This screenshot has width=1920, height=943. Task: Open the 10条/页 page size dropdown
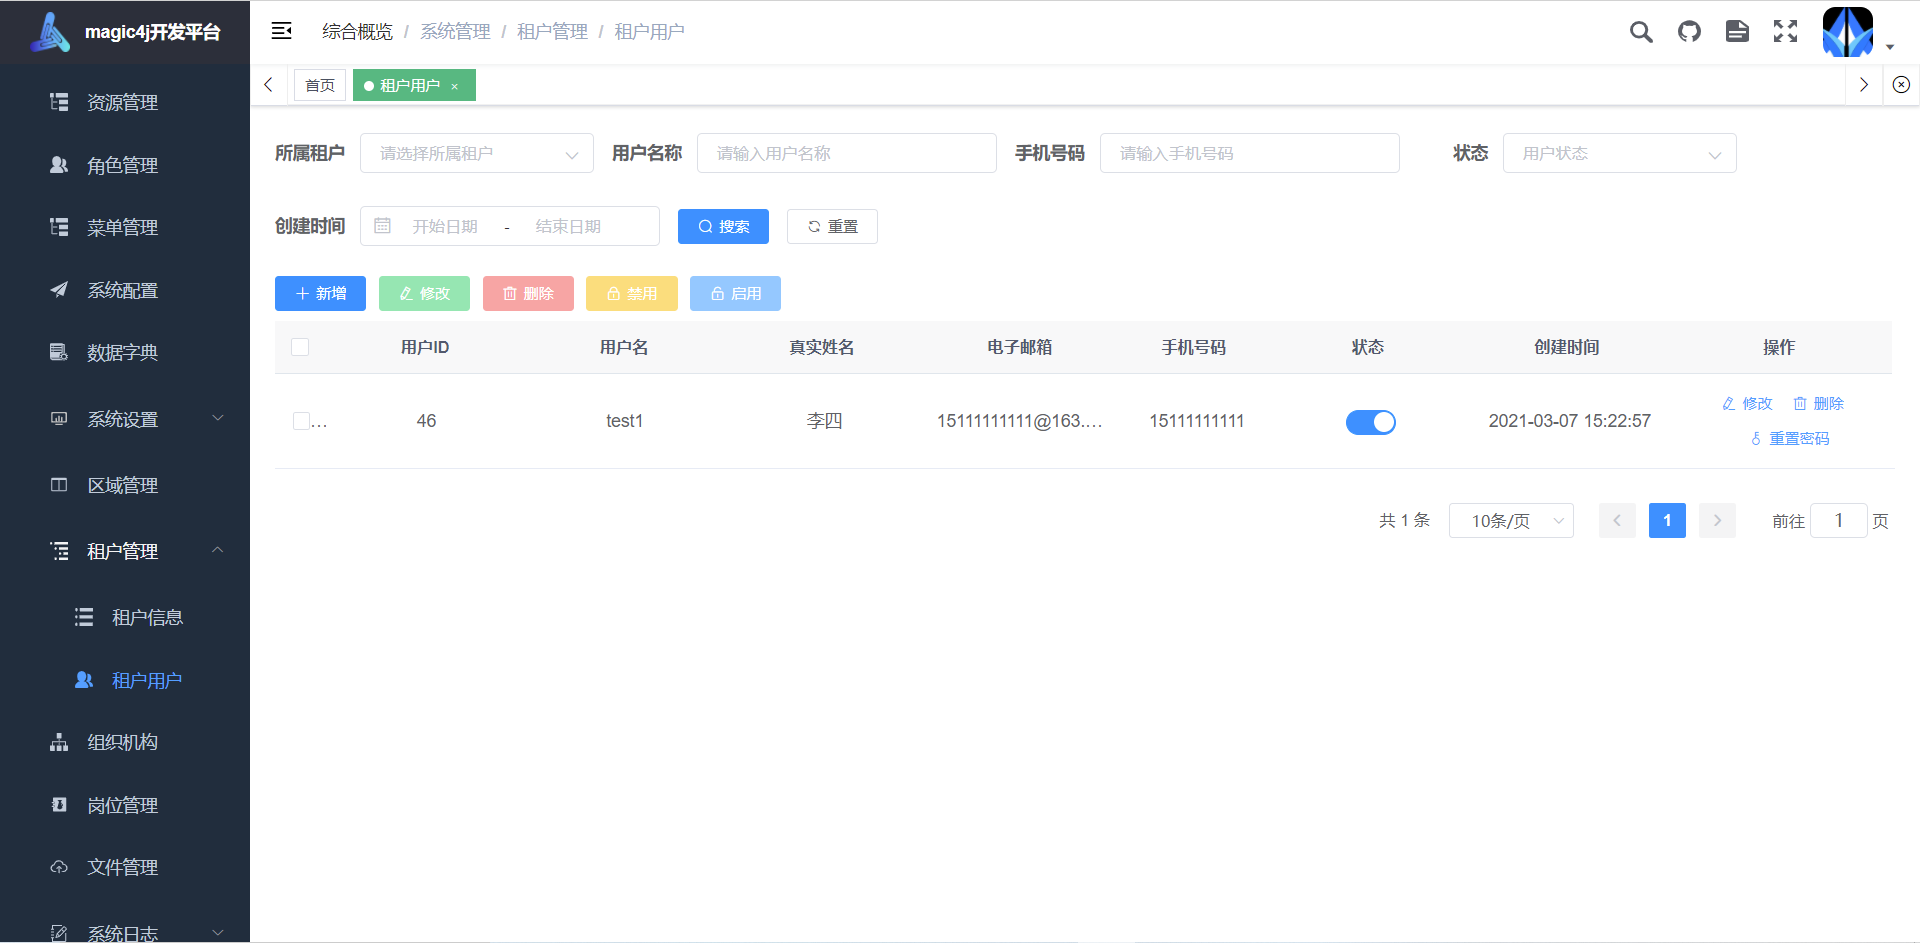(x=1511, y=520)
